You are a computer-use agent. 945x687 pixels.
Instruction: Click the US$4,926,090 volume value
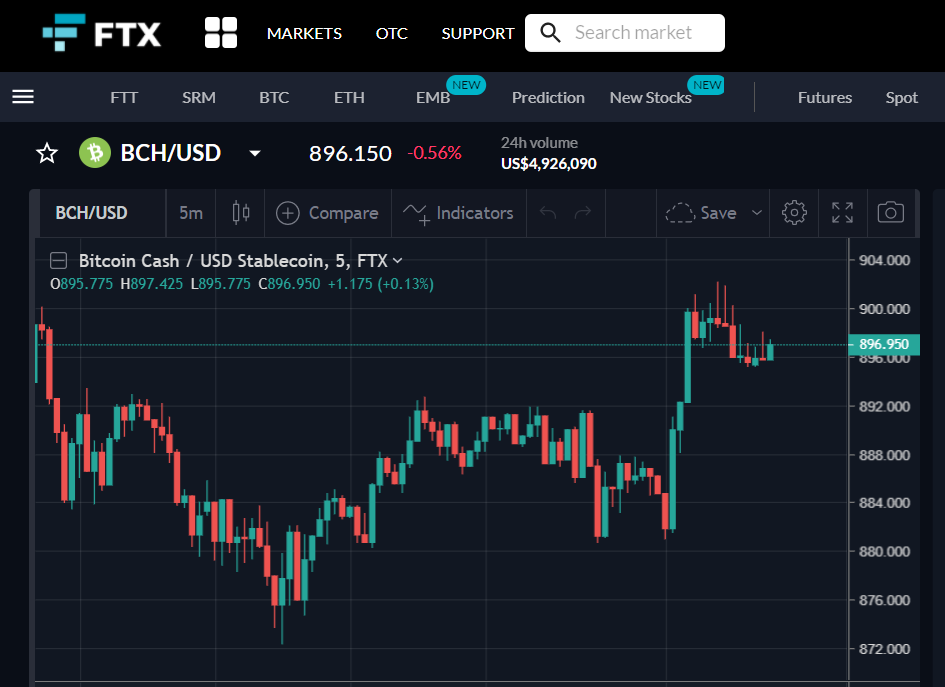click(548, 164)
